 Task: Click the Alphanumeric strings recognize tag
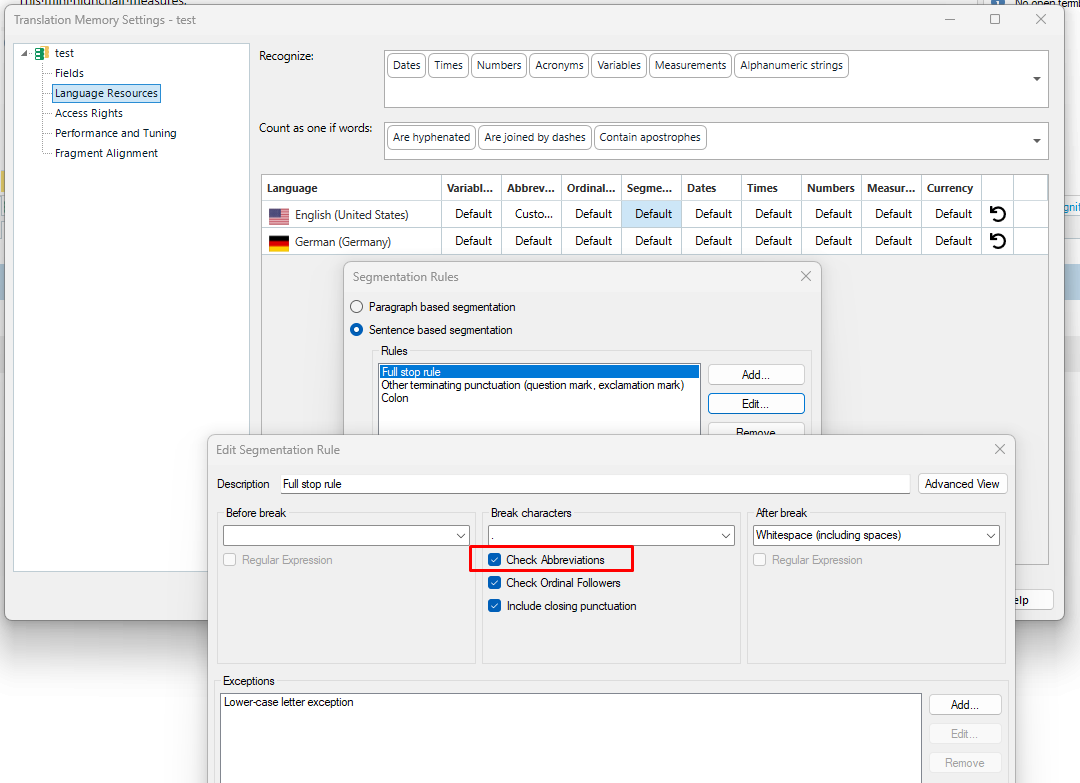791,65
